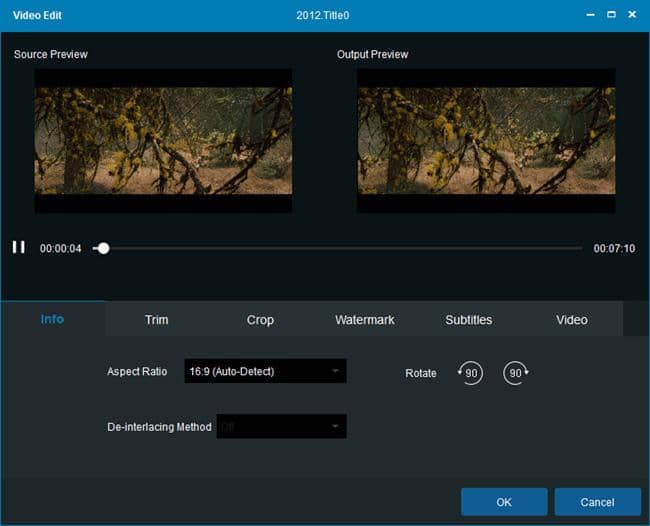The width and height of the screenshot is (650, 526).
Task: Close the Video Edit window
Action: point(634,15)
